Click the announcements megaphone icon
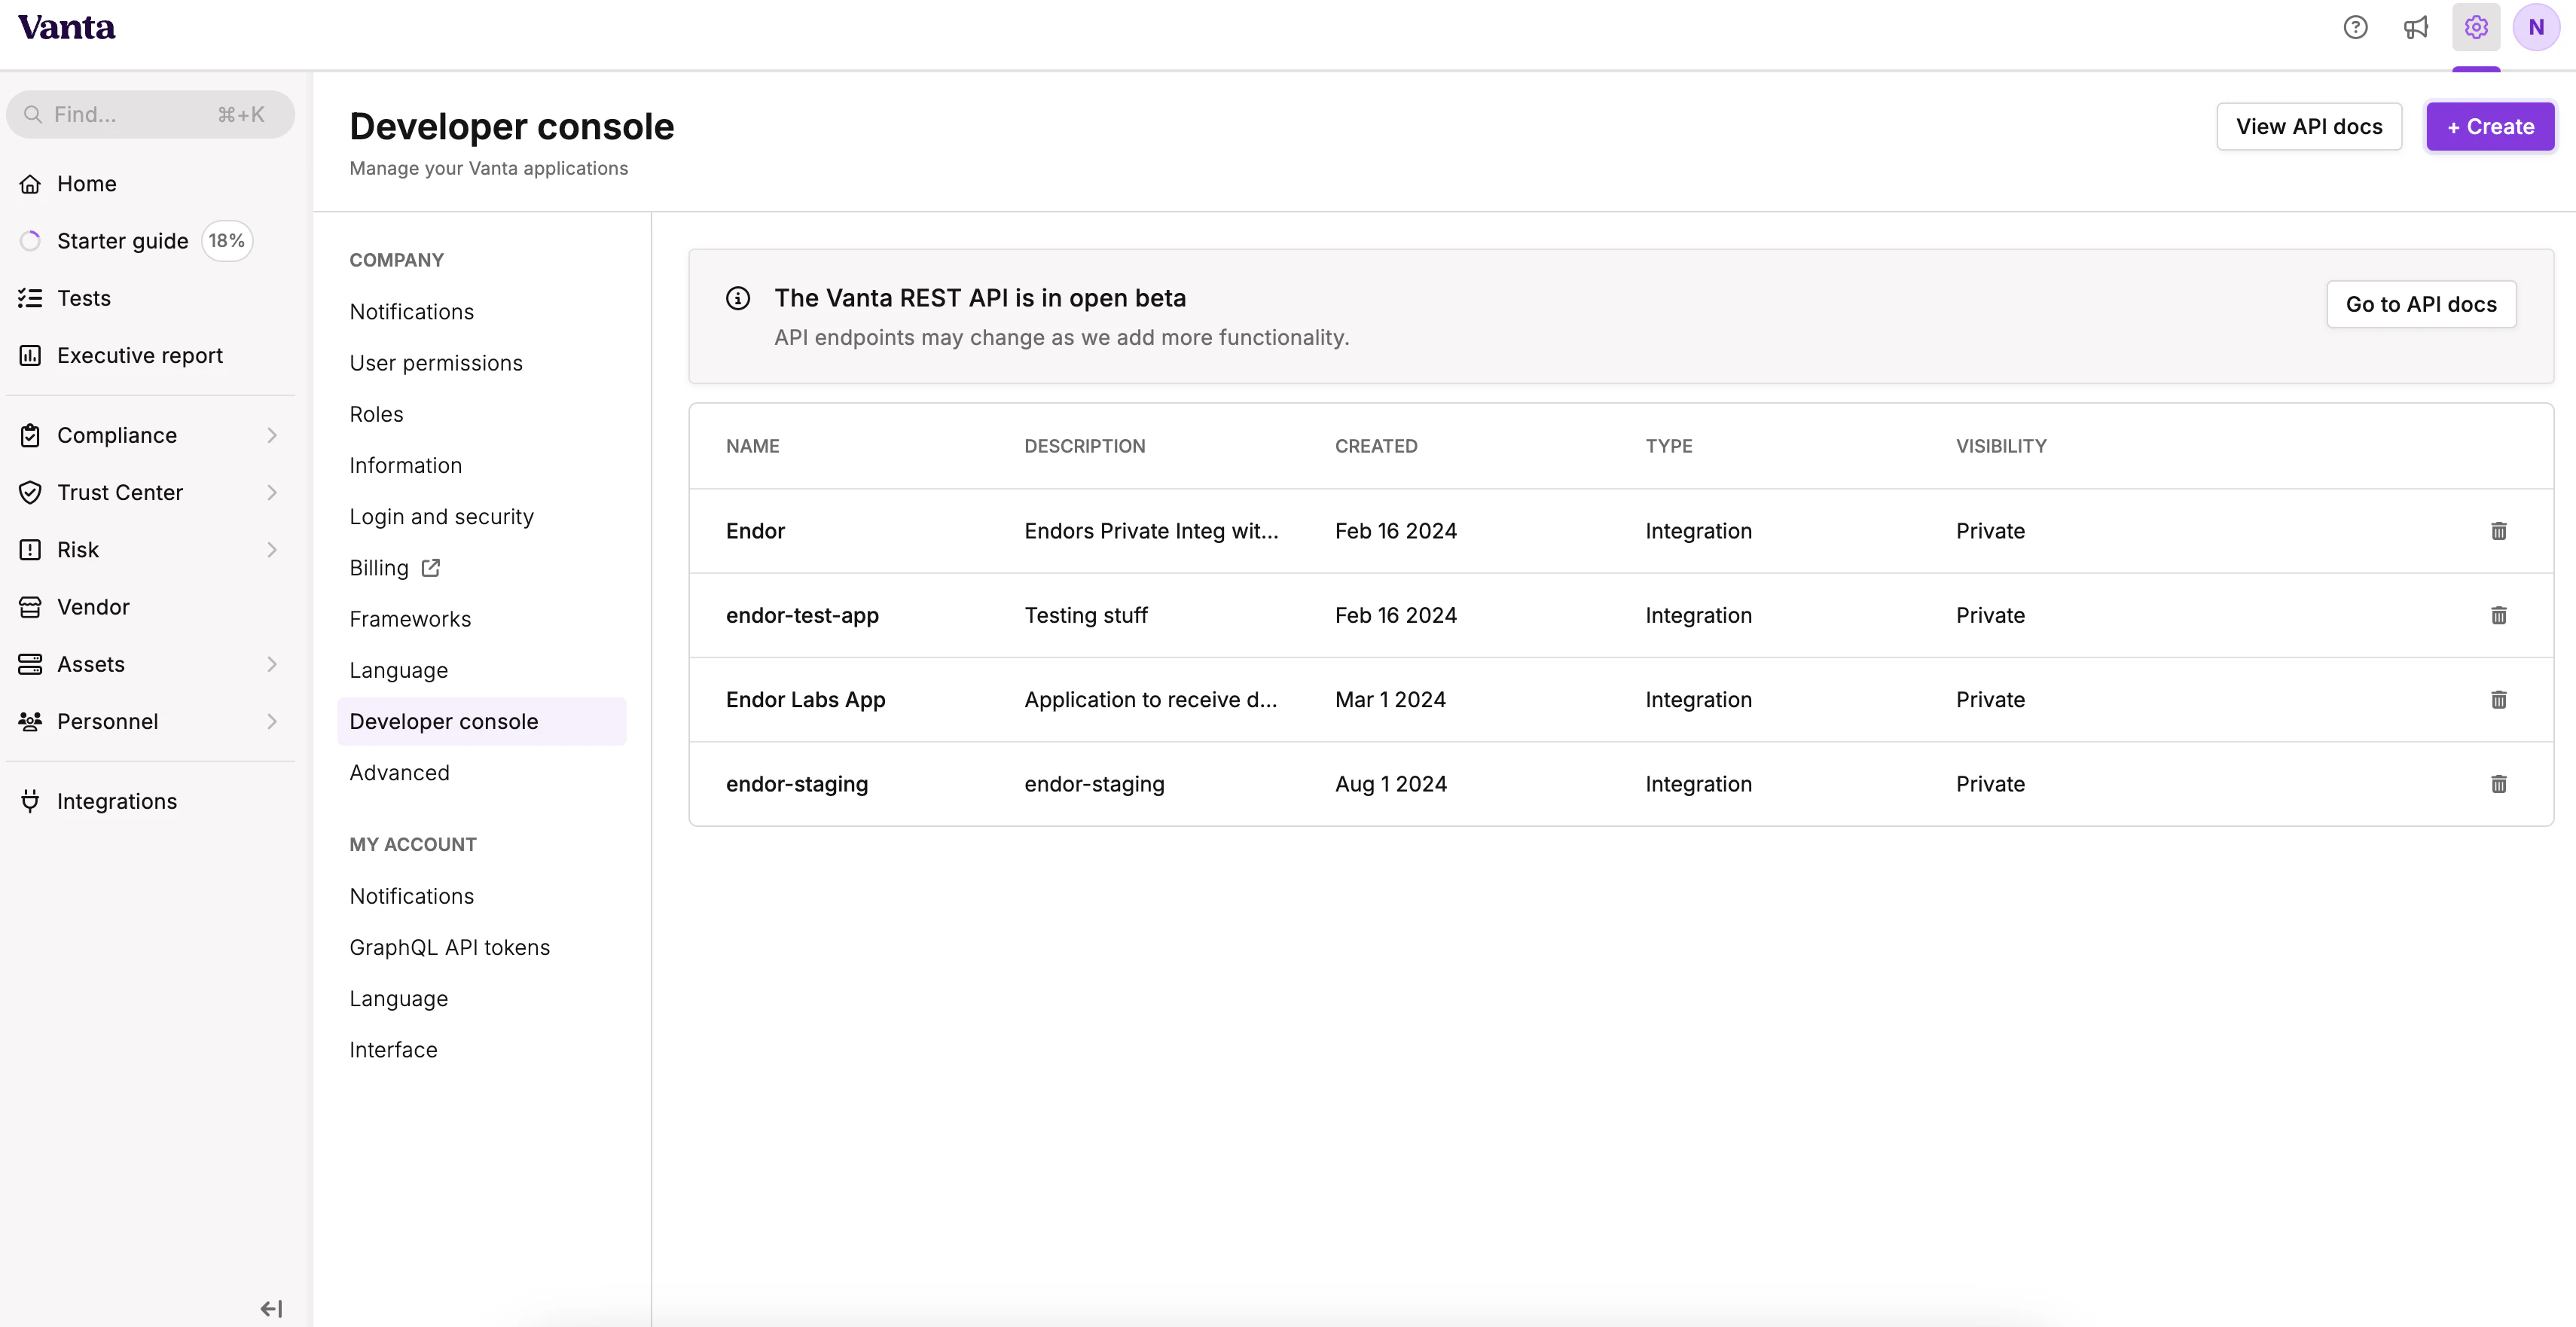Image resolution: width=2576 pixels, height=1327 pixels. pyautogui.click(x=2416, y=27)
